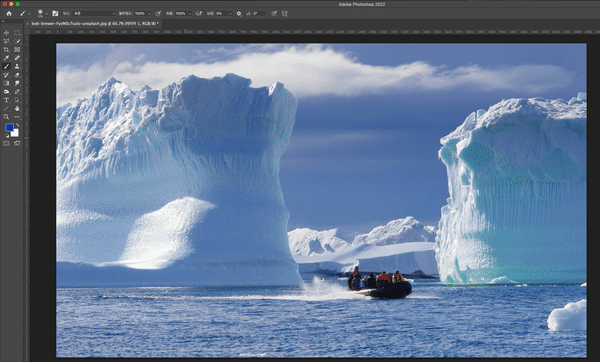This screenshot has height=362, width=600.
Task: Select the History Brush tool
Action: click(x=6, y=75)
